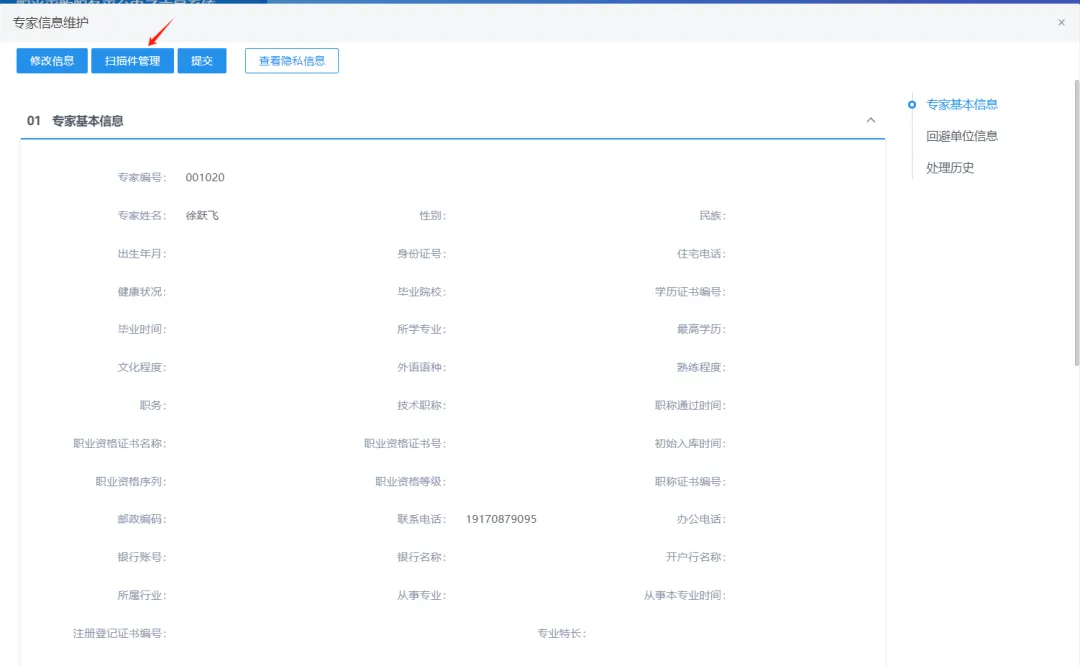Open 处理历史 in the side navigation

[950, 168]
